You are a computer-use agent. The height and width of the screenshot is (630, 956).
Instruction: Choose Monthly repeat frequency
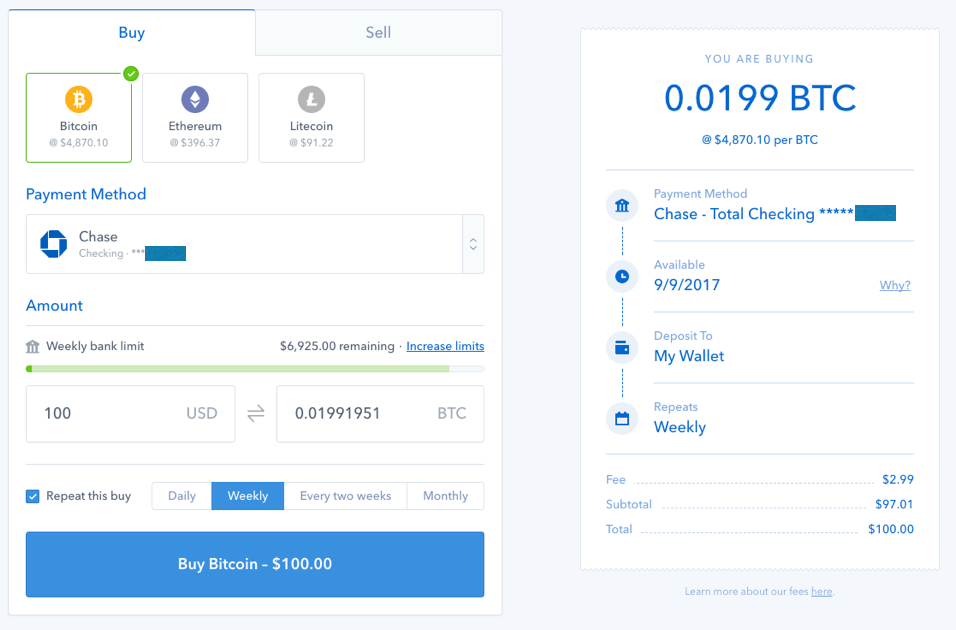[446, 496]
